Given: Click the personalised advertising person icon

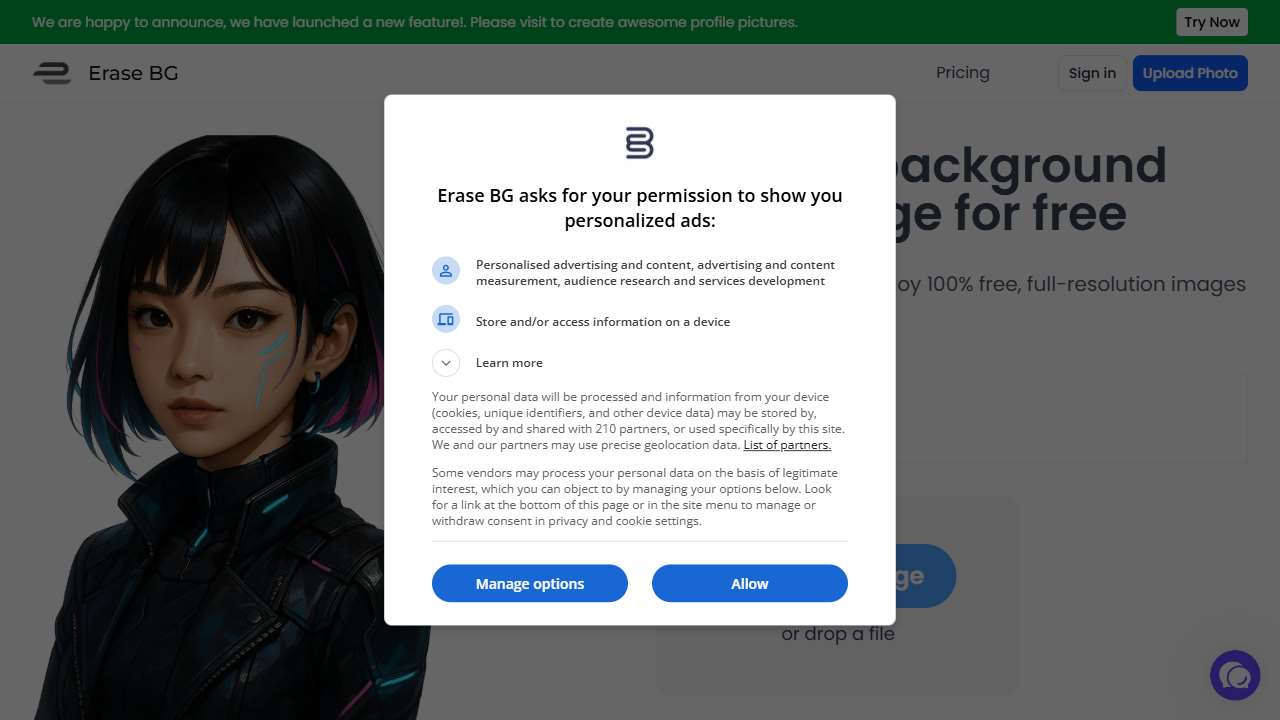Looking at the screenshot, I should point(446,270).
